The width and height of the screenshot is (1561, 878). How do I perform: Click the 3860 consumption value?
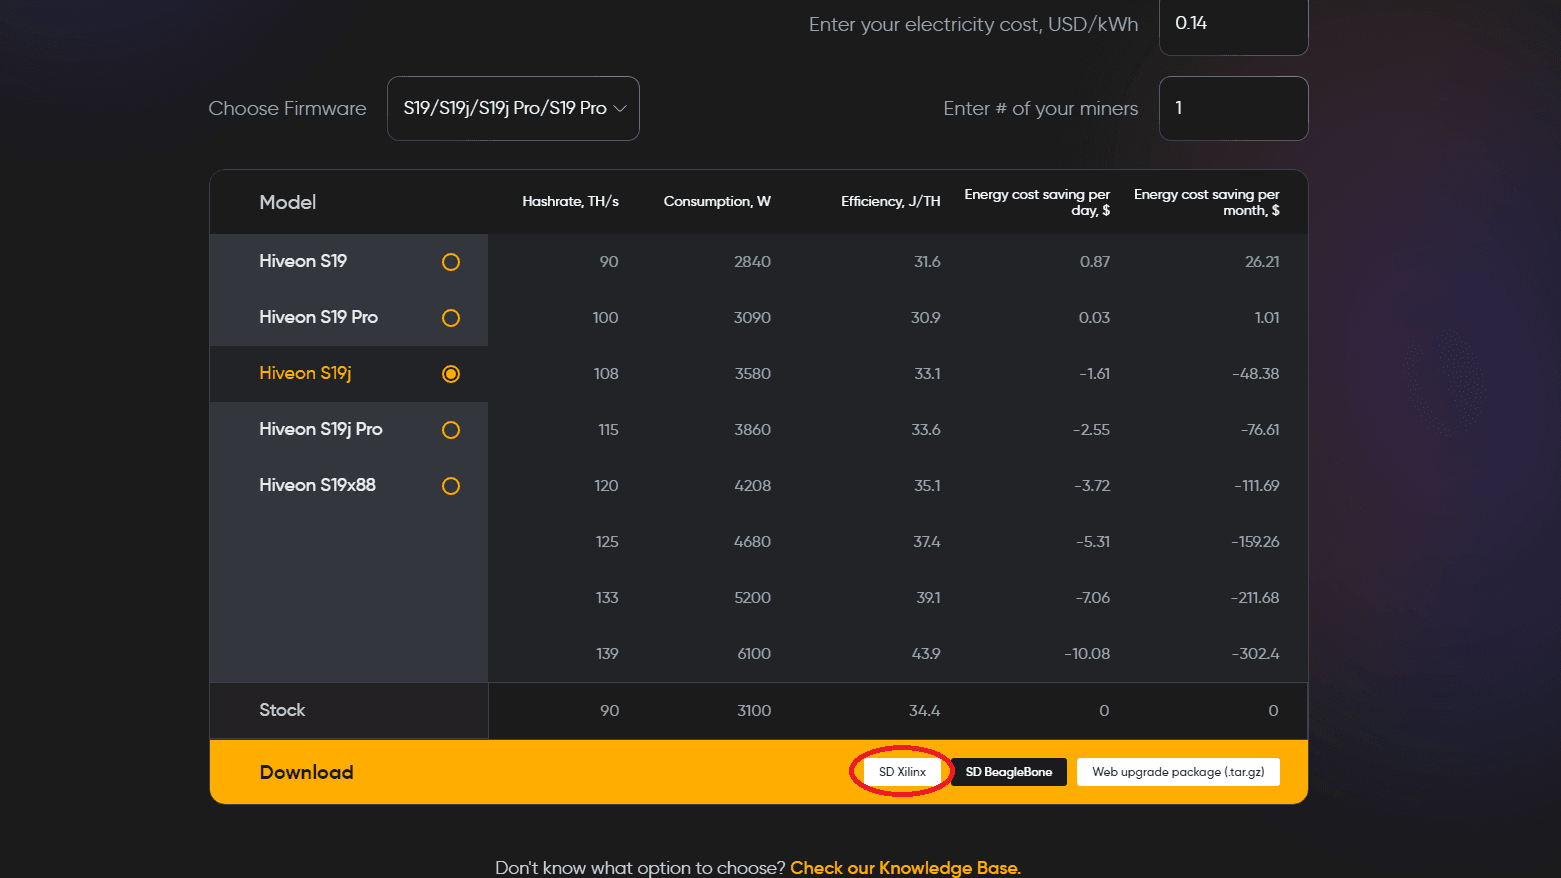(x=752, y=429)
